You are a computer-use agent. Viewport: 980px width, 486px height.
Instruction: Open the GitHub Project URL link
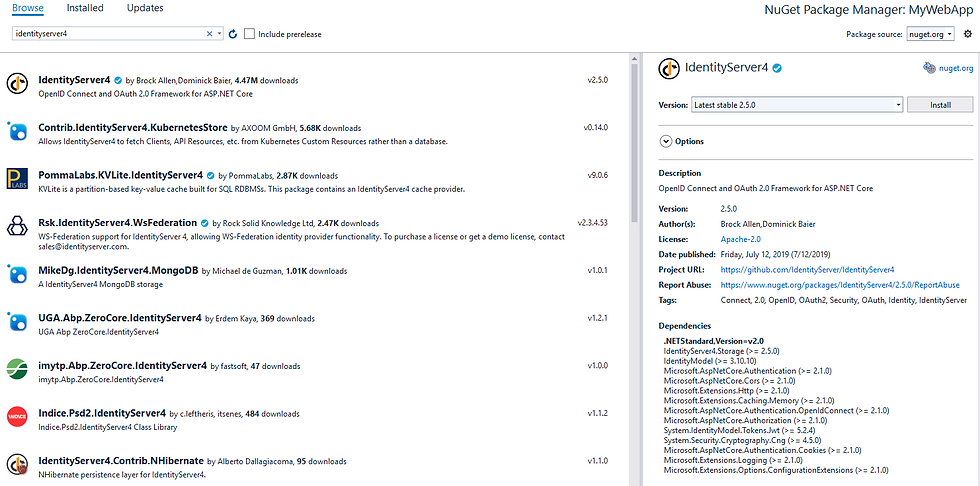[808, 270]
